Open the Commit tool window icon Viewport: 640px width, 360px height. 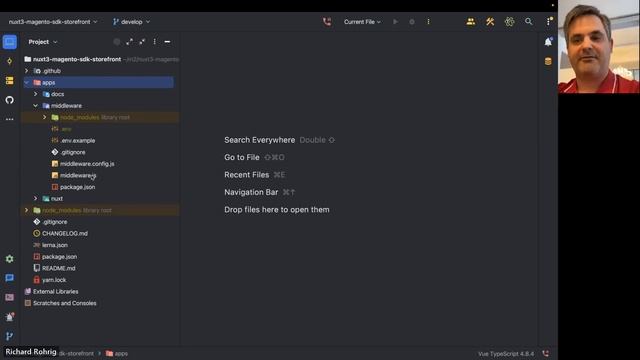point(9,61)
